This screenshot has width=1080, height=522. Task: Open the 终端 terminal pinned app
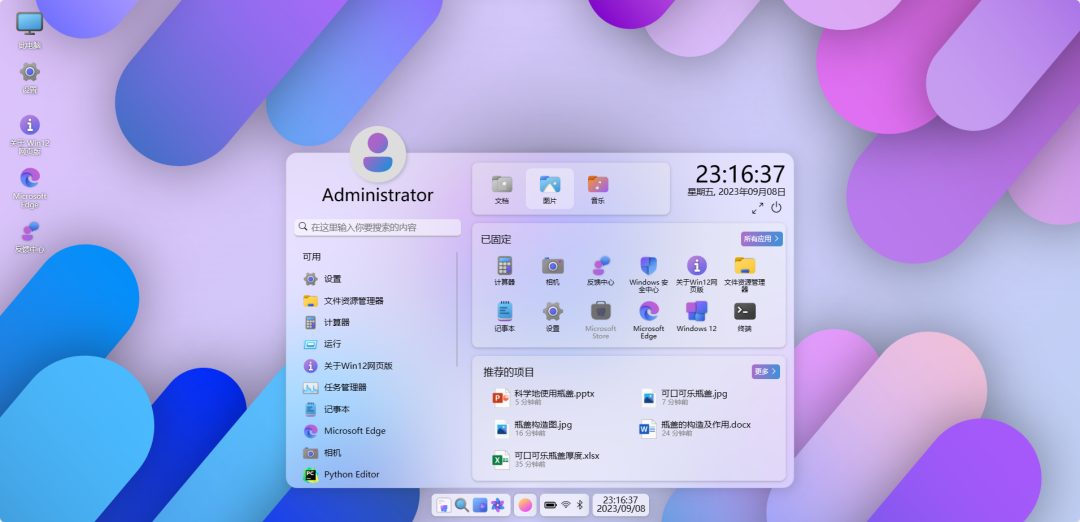(745, 317)
